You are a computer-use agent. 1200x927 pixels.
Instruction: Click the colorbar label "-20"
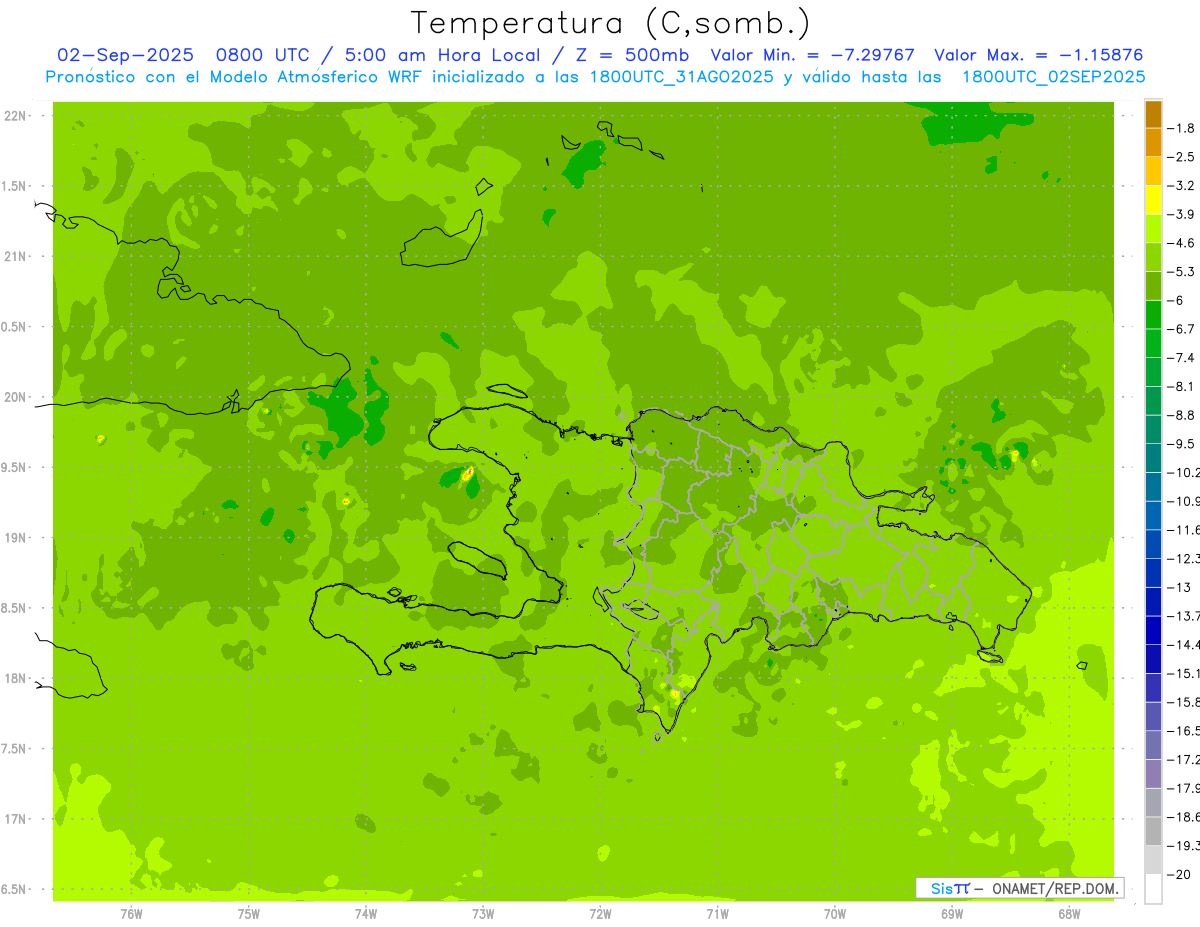1181,874
